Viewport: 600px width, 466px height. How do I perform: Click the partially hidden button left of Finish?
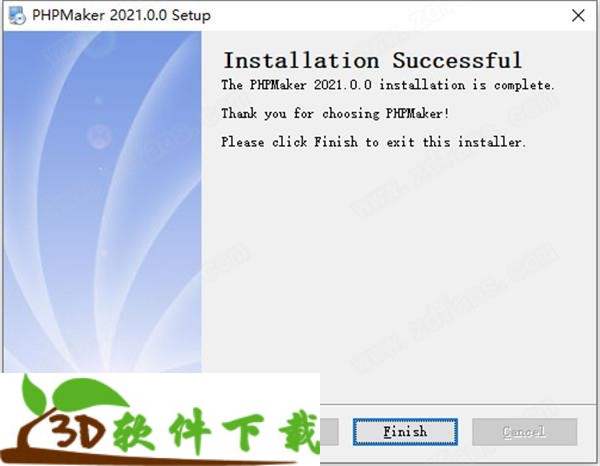coord(329,432)
